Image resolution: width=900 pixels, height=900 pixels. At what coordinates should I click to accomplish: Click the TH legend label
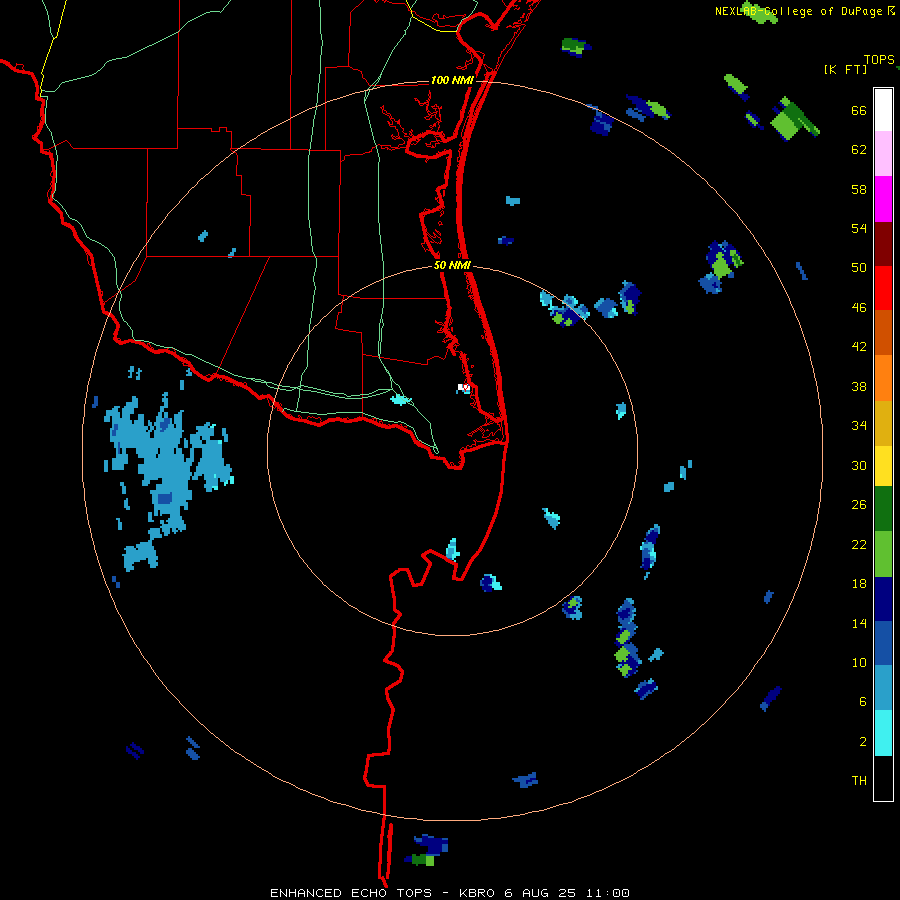859,780
